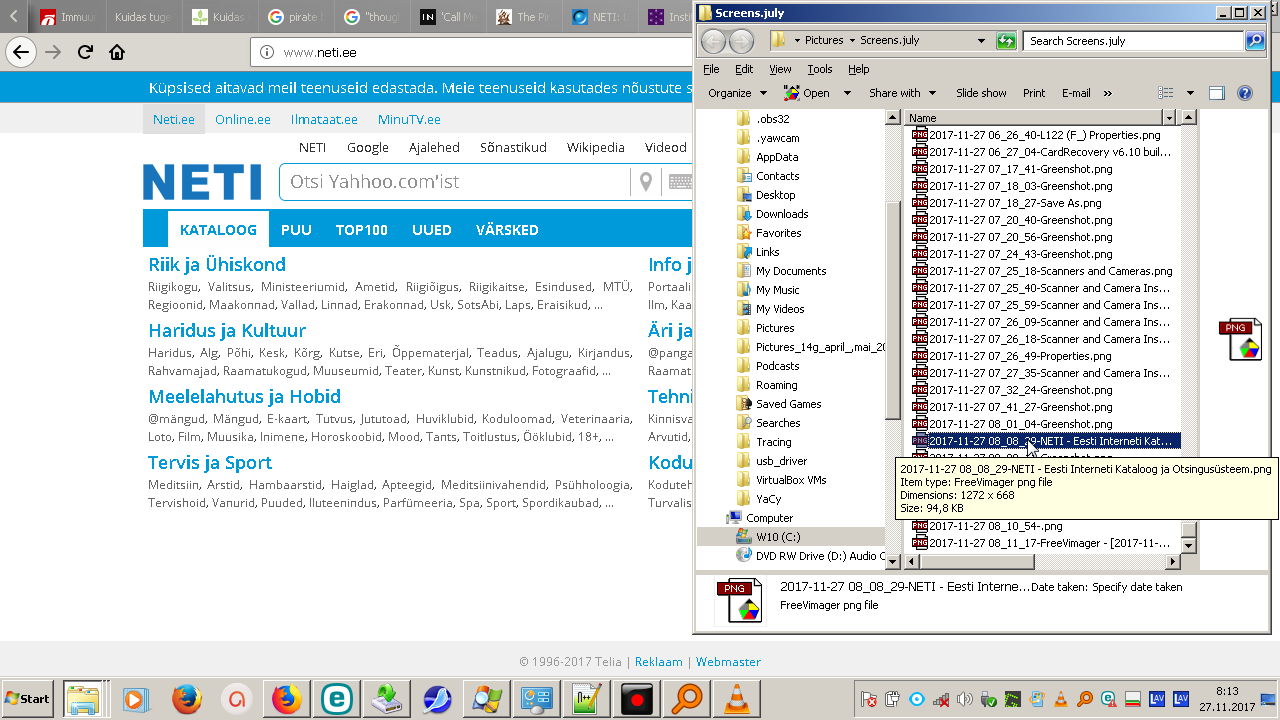Viewport: 1280px width, 720px height.
Task: Open the Organize dropdown menu
Action: click(x=736, y=93)
